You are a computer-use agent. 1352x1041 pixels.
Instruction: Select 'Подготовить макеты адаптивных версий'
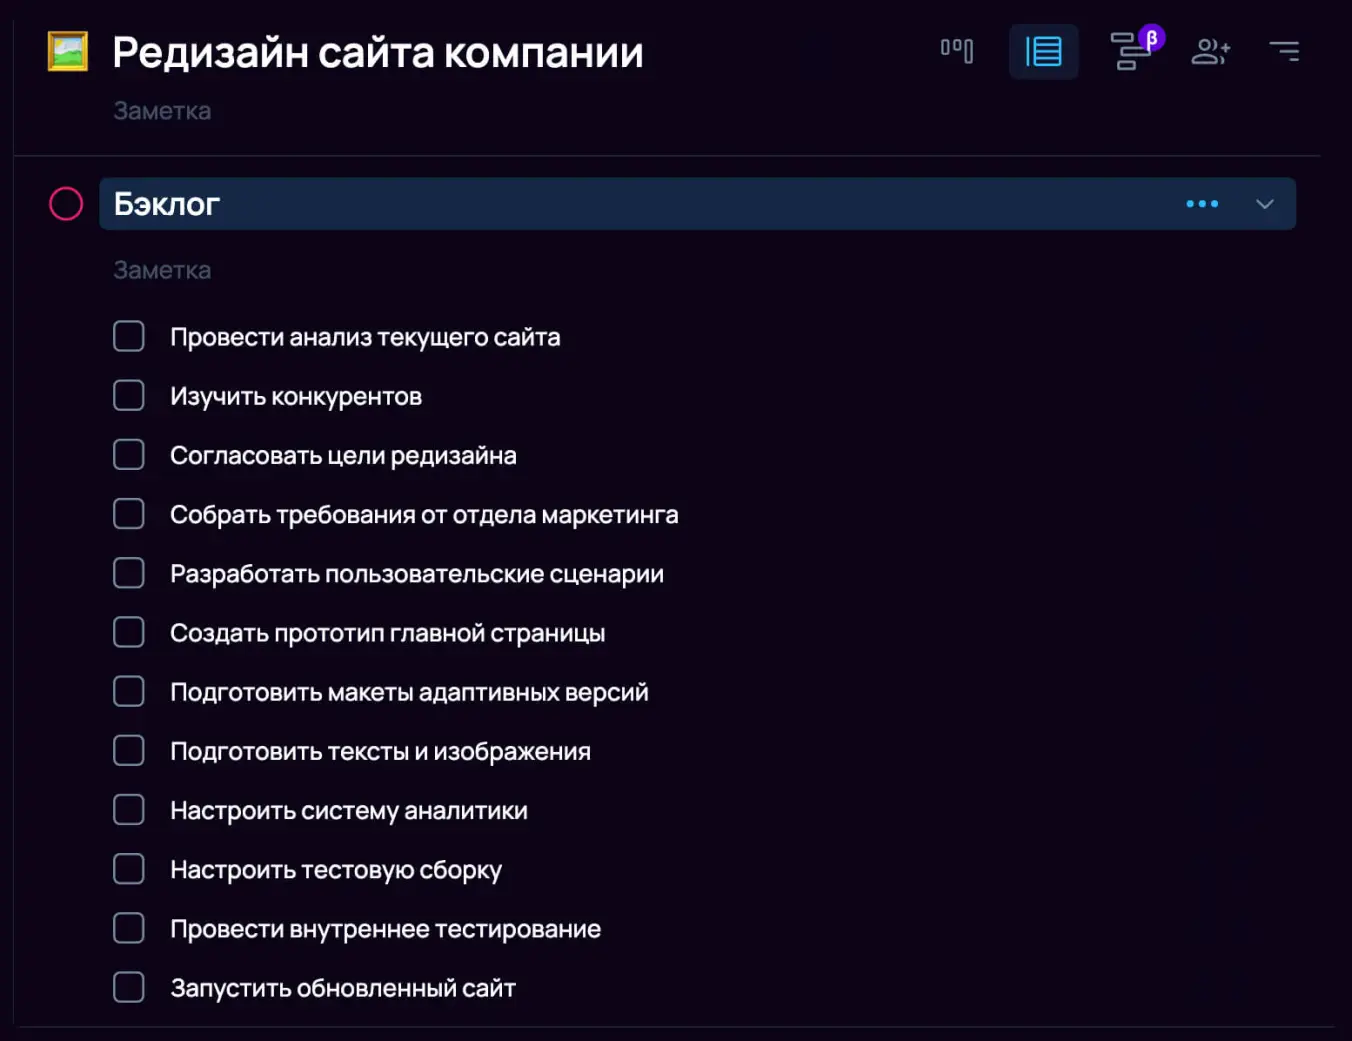[408, 691]
